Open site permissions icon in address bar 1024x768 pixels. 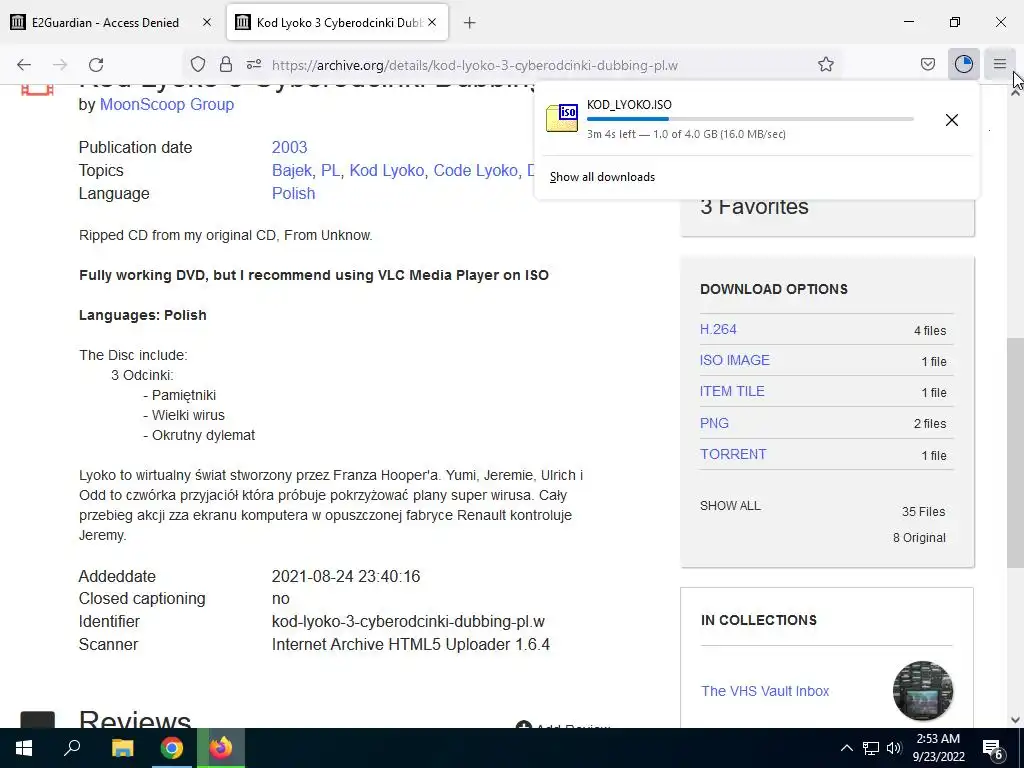pyautogui.click(x=254, y=64)
